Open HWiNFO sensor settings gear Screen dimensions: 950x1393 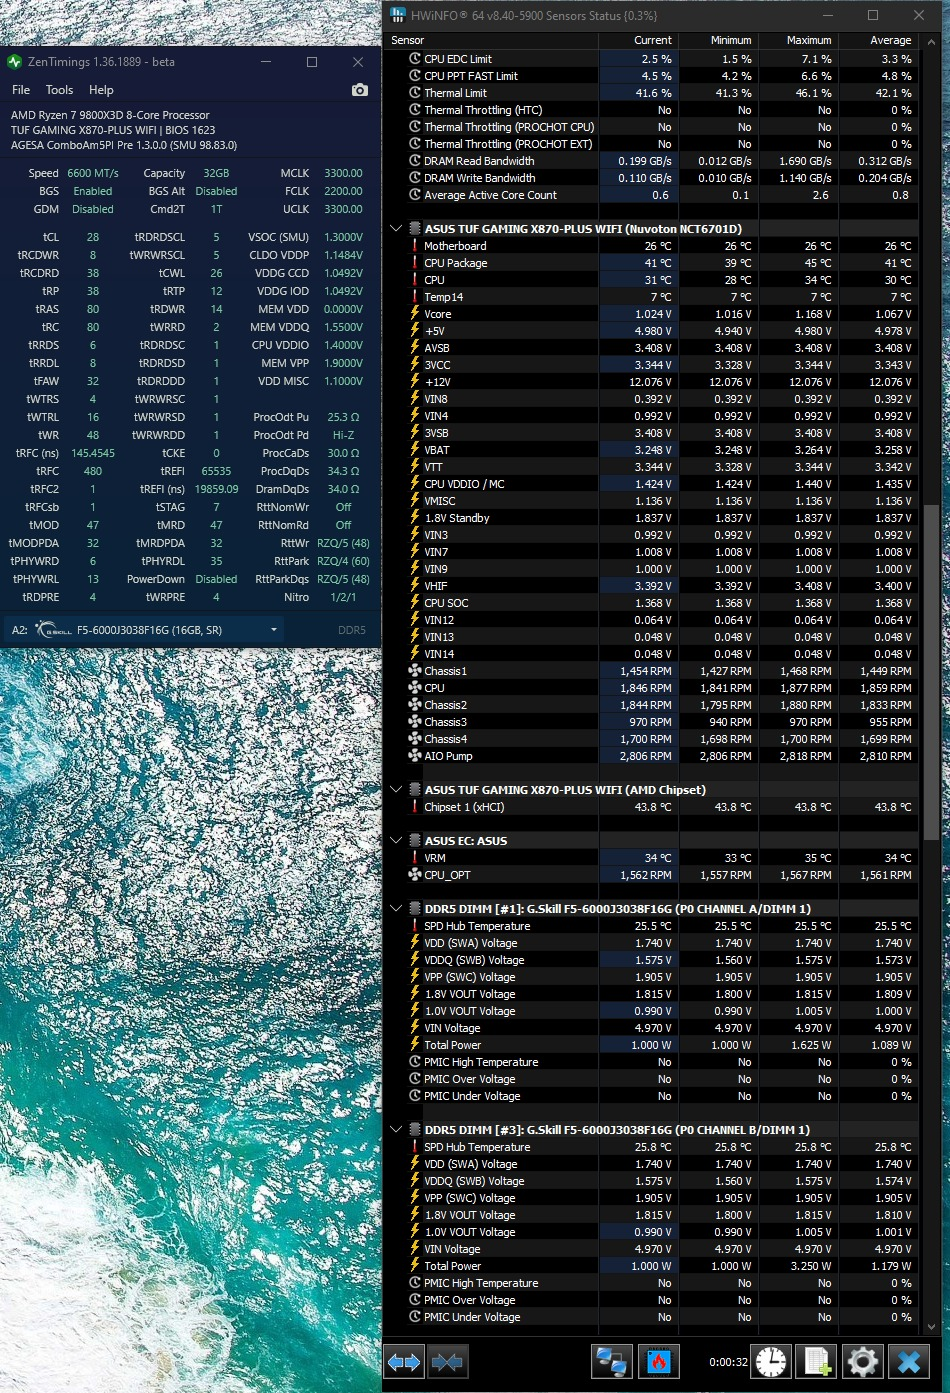click(x=862, y=1362)
